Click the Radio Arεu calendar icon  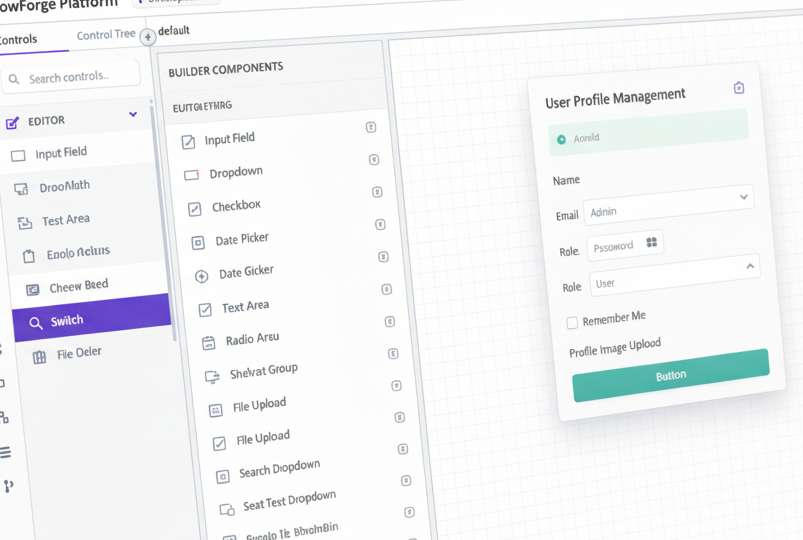(208, 343)
